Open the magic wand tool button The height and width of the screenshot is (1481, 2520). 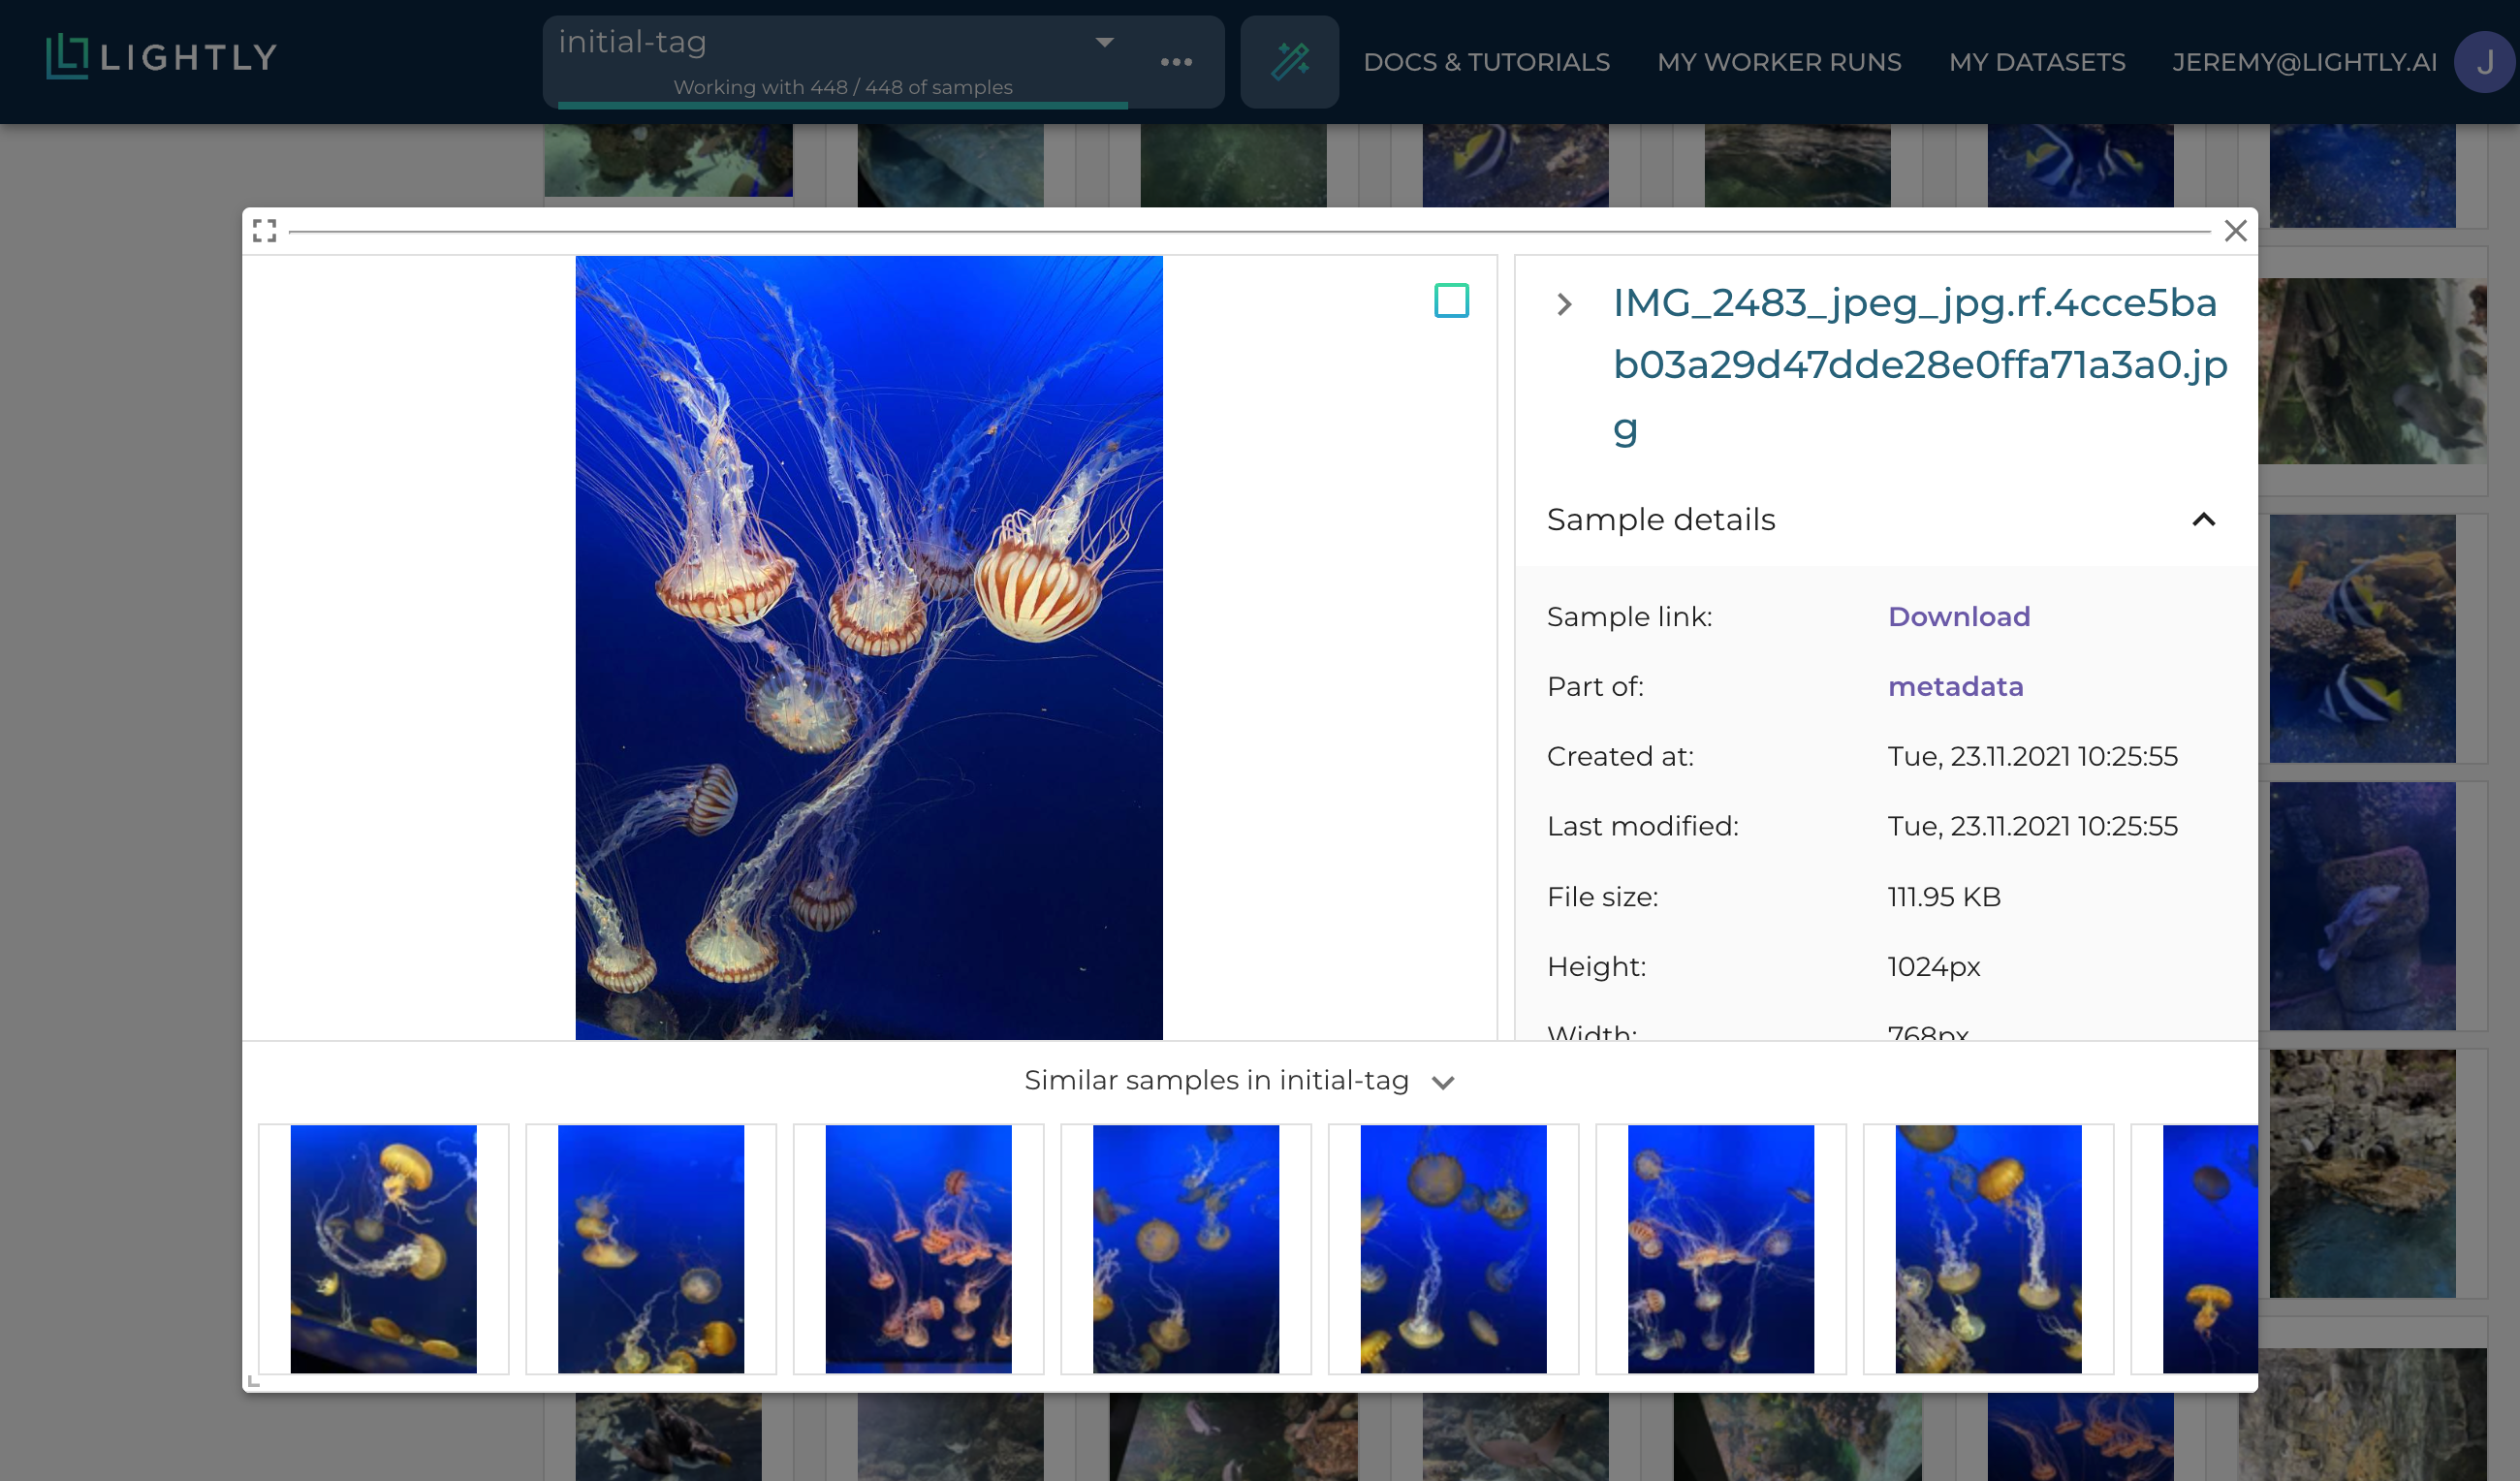[x=1289, y=62]
